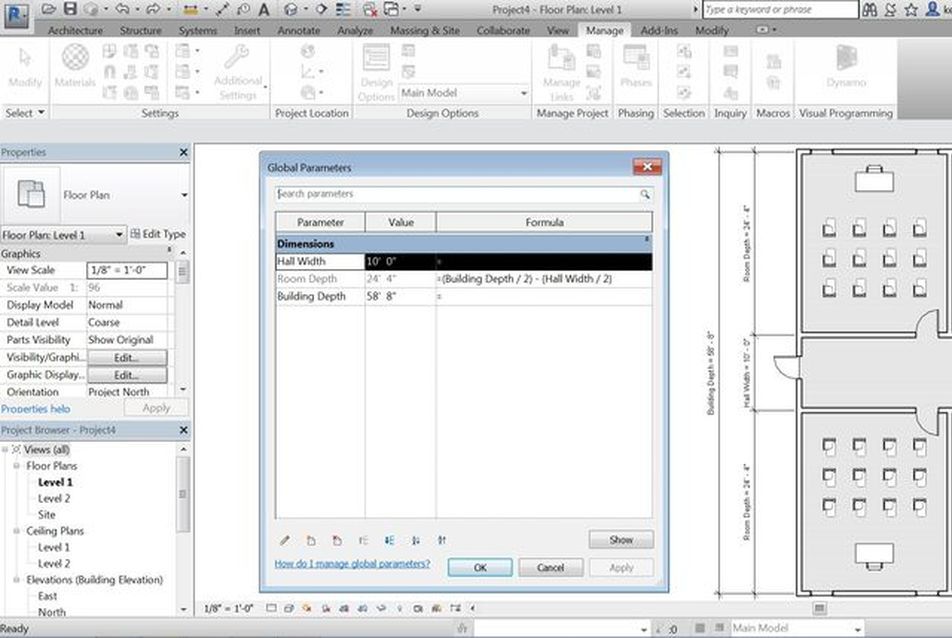This screenshot has width=952, height=638.
Task: Click Sort parameters ascending icon in dialog
Action: tap(415, 540)
